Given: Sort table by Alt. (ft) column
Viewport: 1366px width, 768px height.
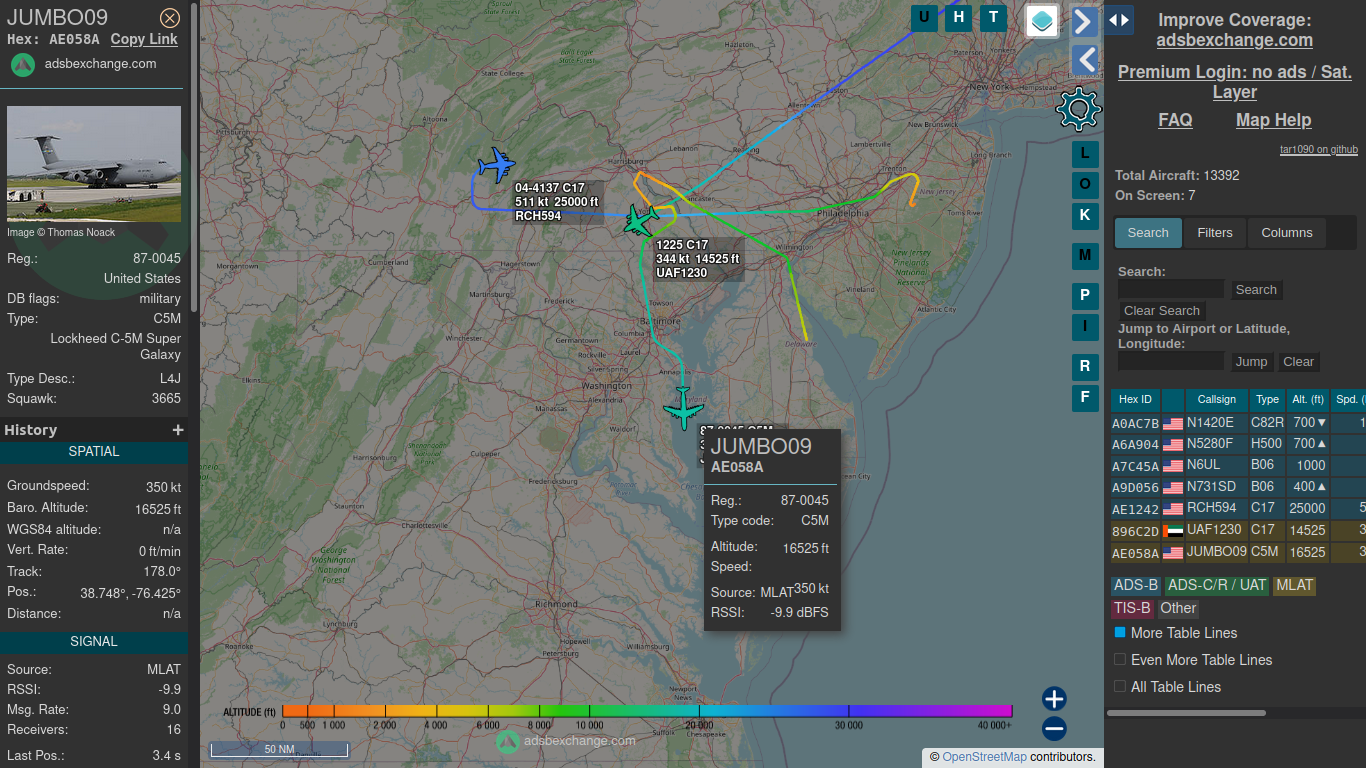Looking at the screenshot, I should [x=1308, y=400].
